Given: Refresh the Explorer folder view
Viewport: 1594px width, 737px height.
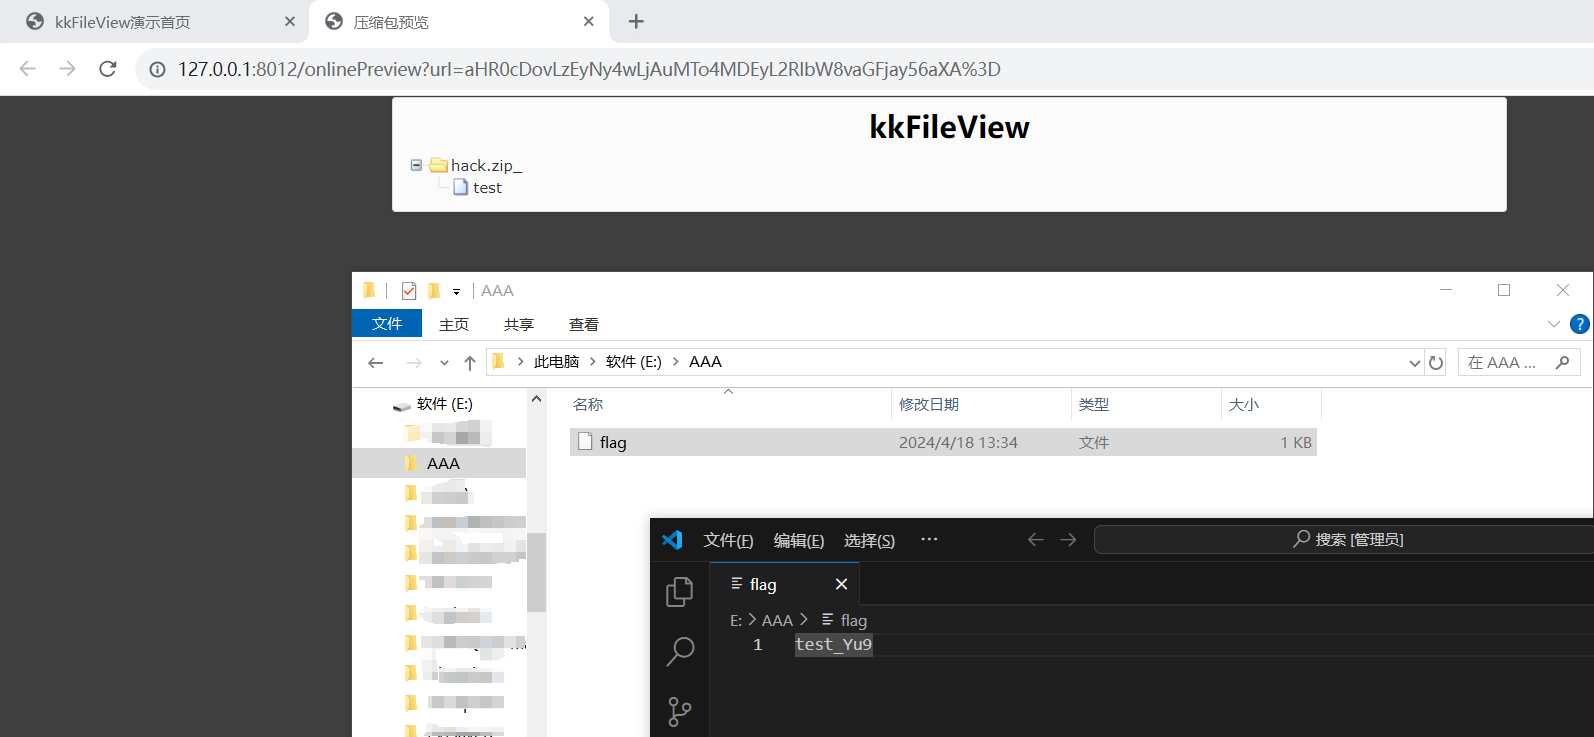Looking at the screenshot, I should coord(1436,363).
